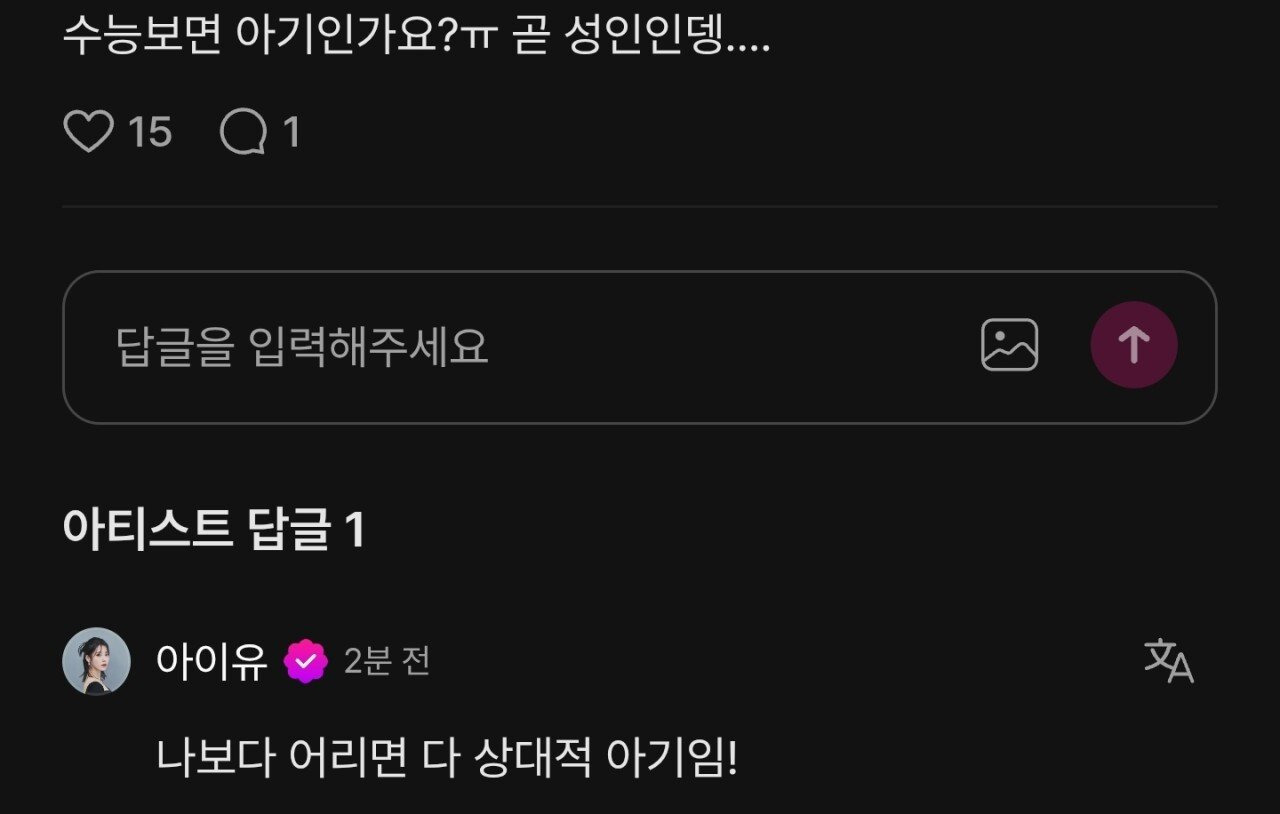Click the divider line below the like count

click(640, 207)
